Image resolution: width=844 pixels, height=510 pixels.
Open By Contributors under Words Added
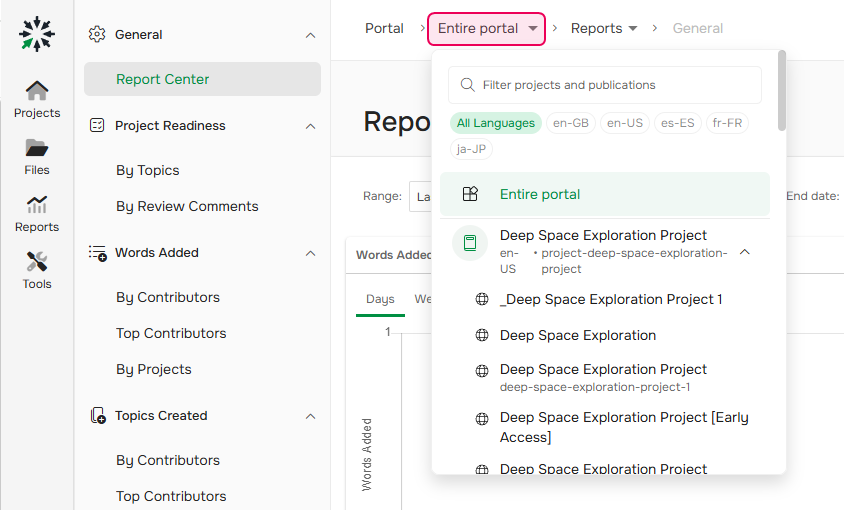(x=167, y=297)
